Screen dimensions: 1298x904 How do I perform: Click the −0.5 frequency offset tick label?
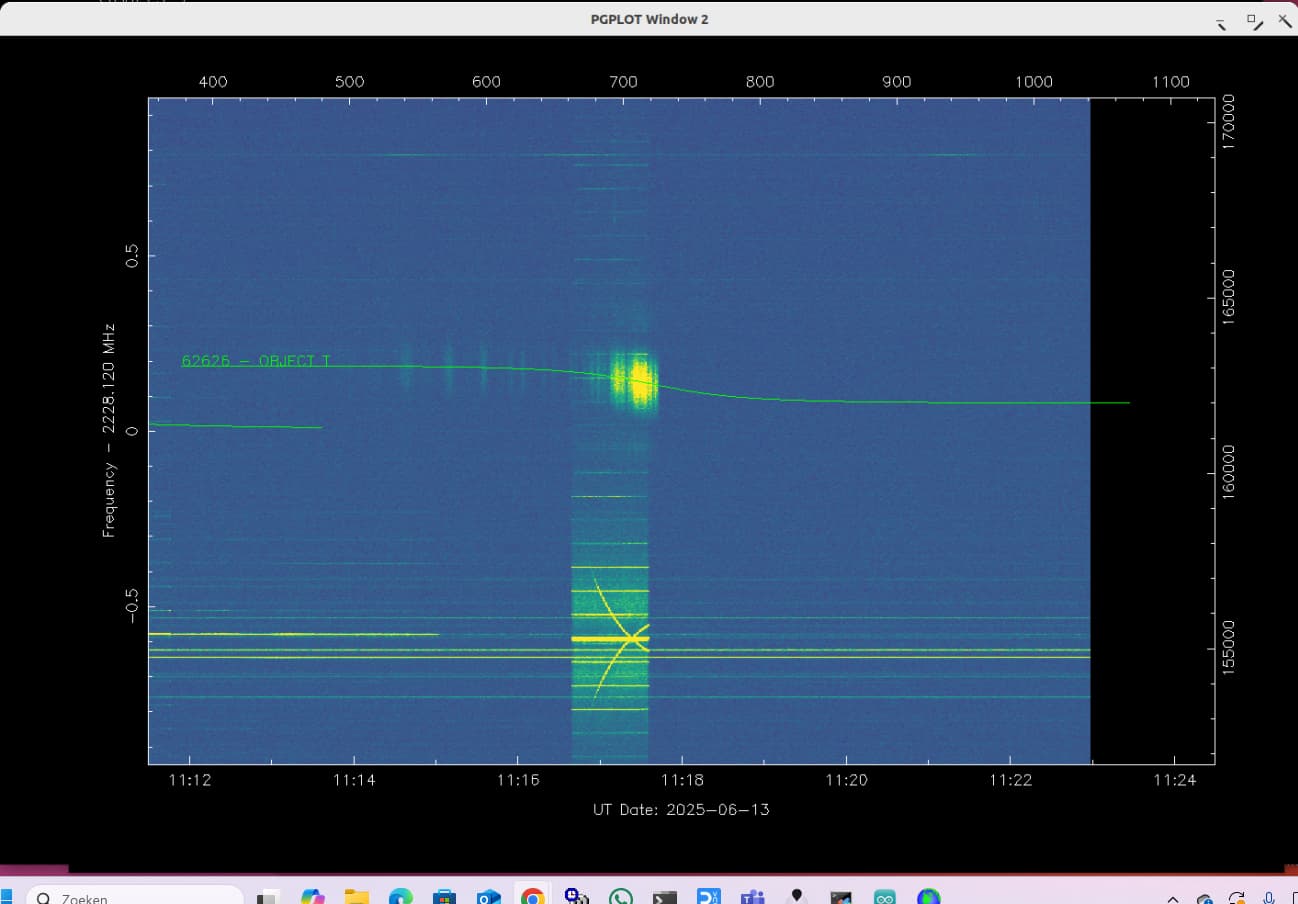click(x=132, y=606)
